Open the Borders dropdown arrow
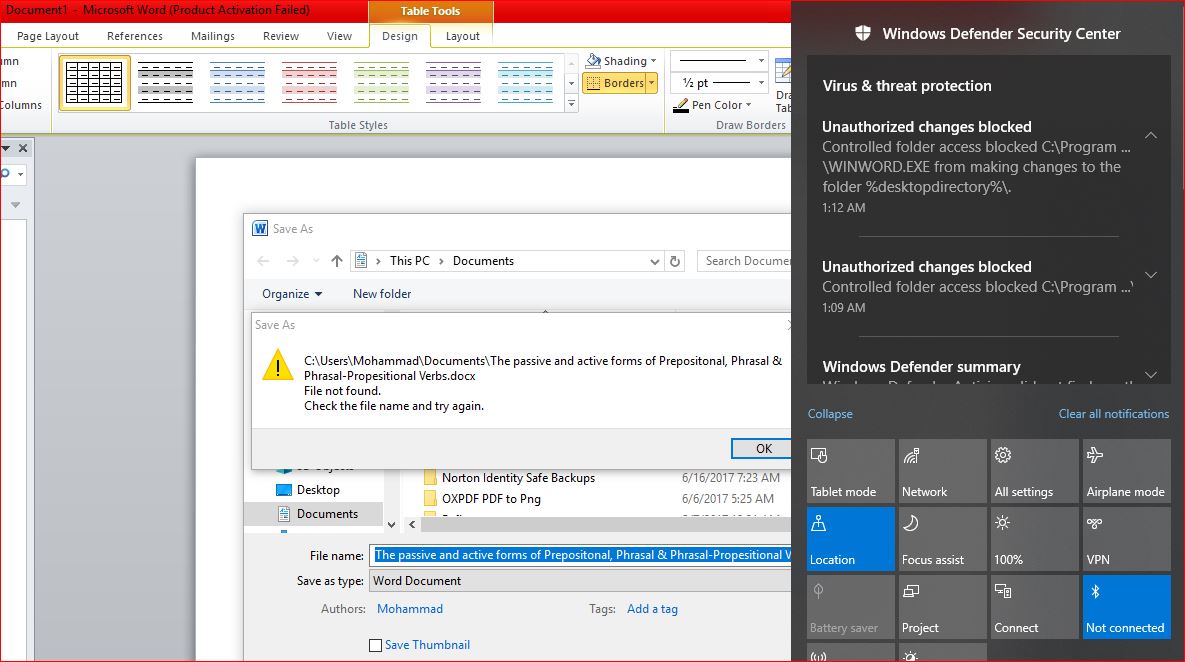1185x662 pixels. click(x=651, y=83)
